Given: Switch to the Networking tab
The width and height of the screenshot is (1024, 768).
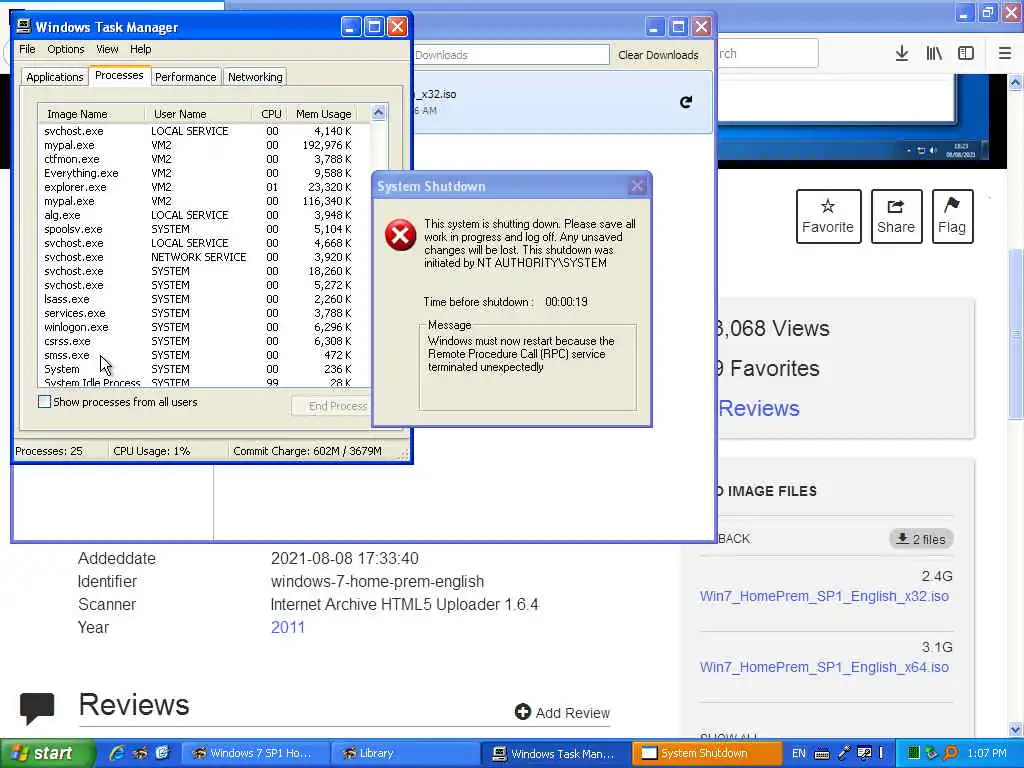Looking at the screenshot, I should (x=255, y=77).
